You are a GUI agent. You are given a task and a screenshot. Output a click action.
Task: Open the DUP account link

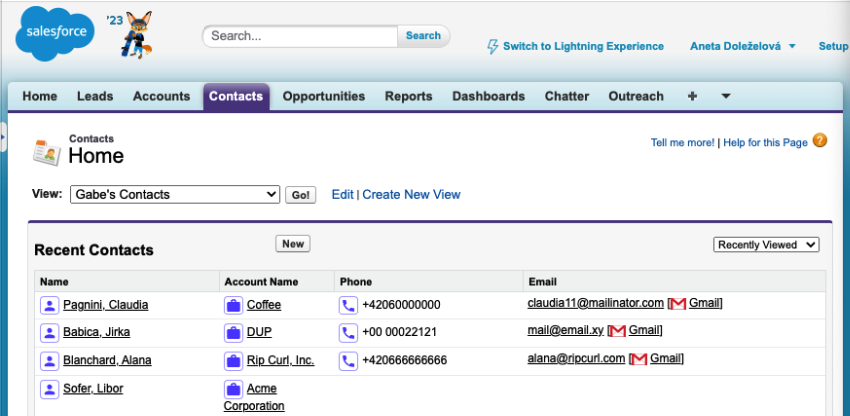pyautogui.click(x=259, y=332)
